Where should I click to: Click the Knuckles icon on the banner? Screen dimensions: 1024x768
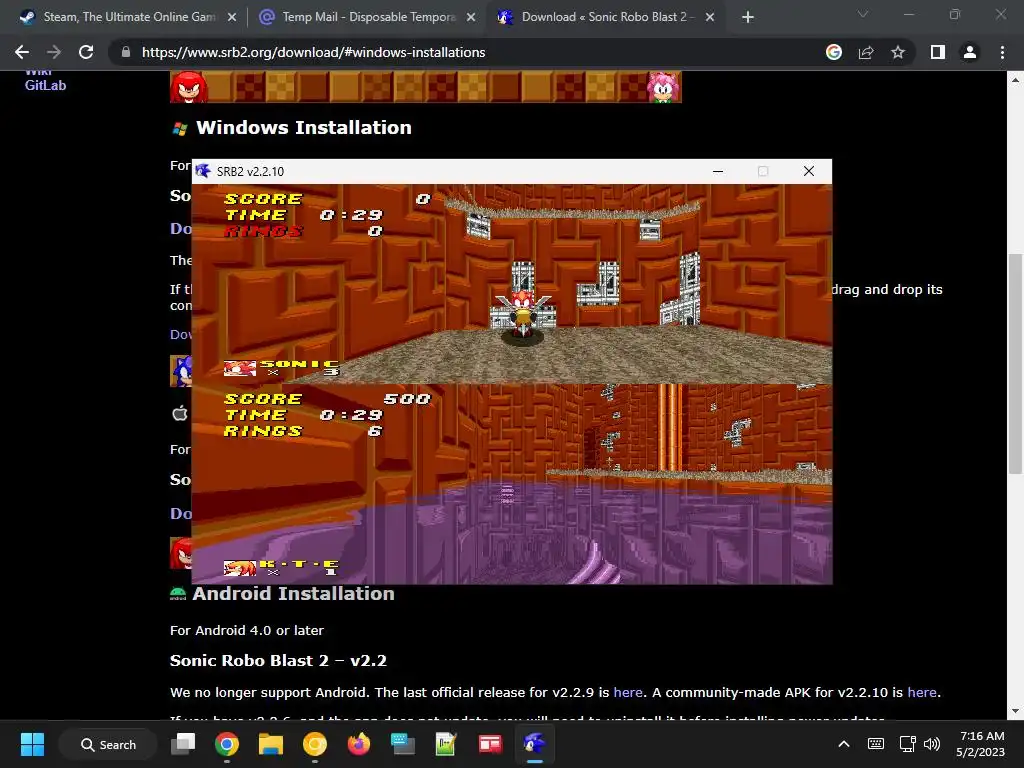point(189,87)
